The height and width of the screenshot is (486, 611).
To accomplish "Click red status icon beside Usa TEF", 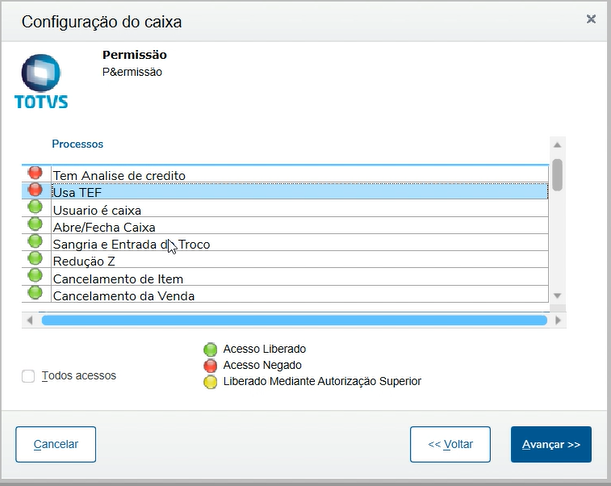I will [35, 191].
